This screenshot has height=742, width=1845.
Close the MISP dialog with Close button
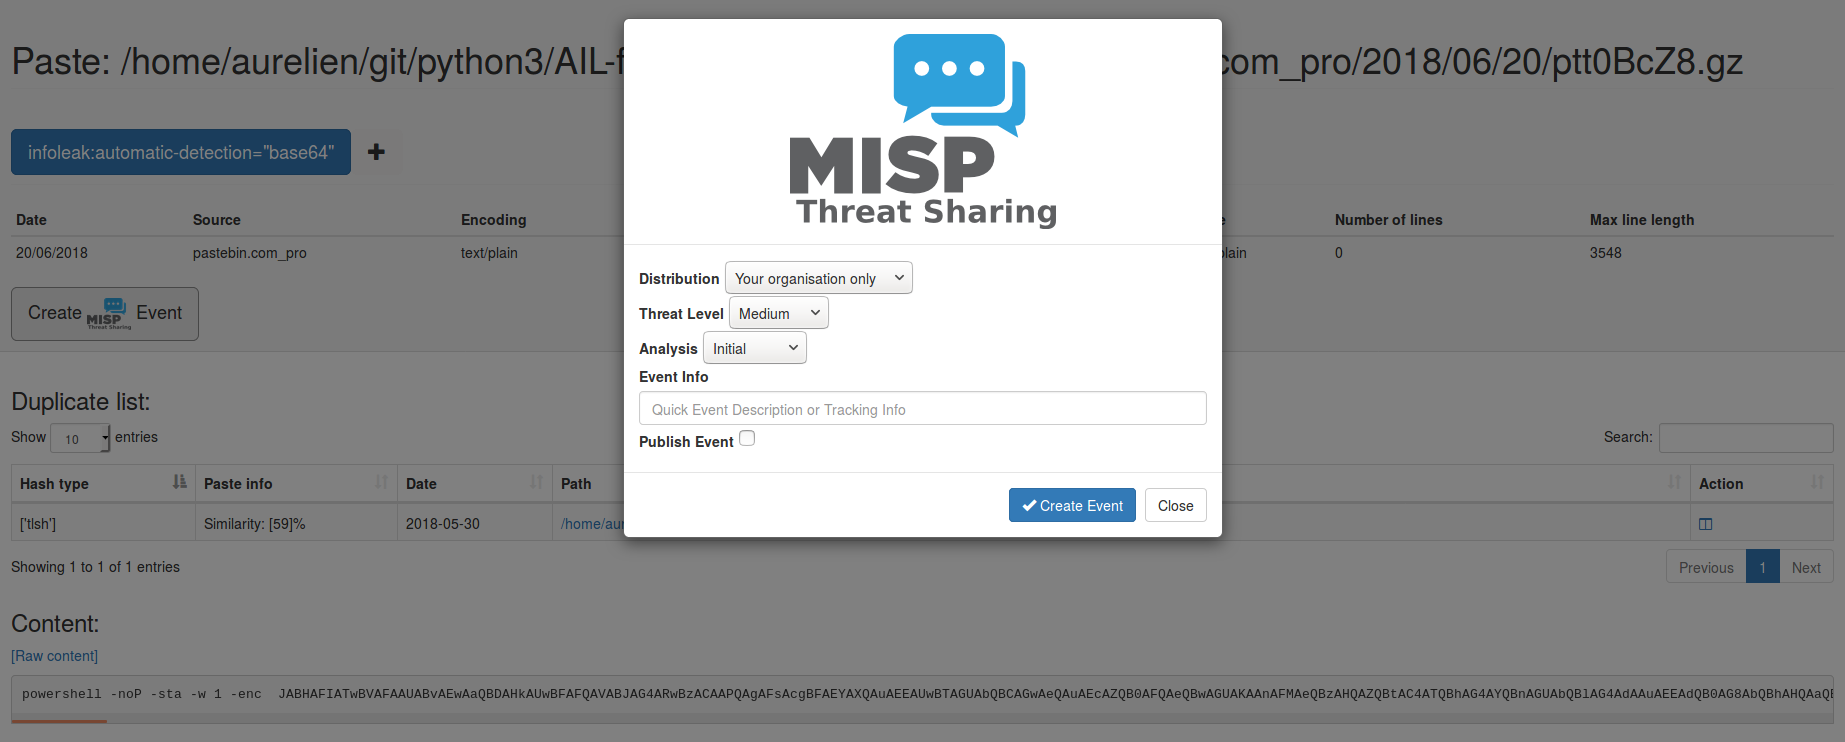click(1175, 505)
